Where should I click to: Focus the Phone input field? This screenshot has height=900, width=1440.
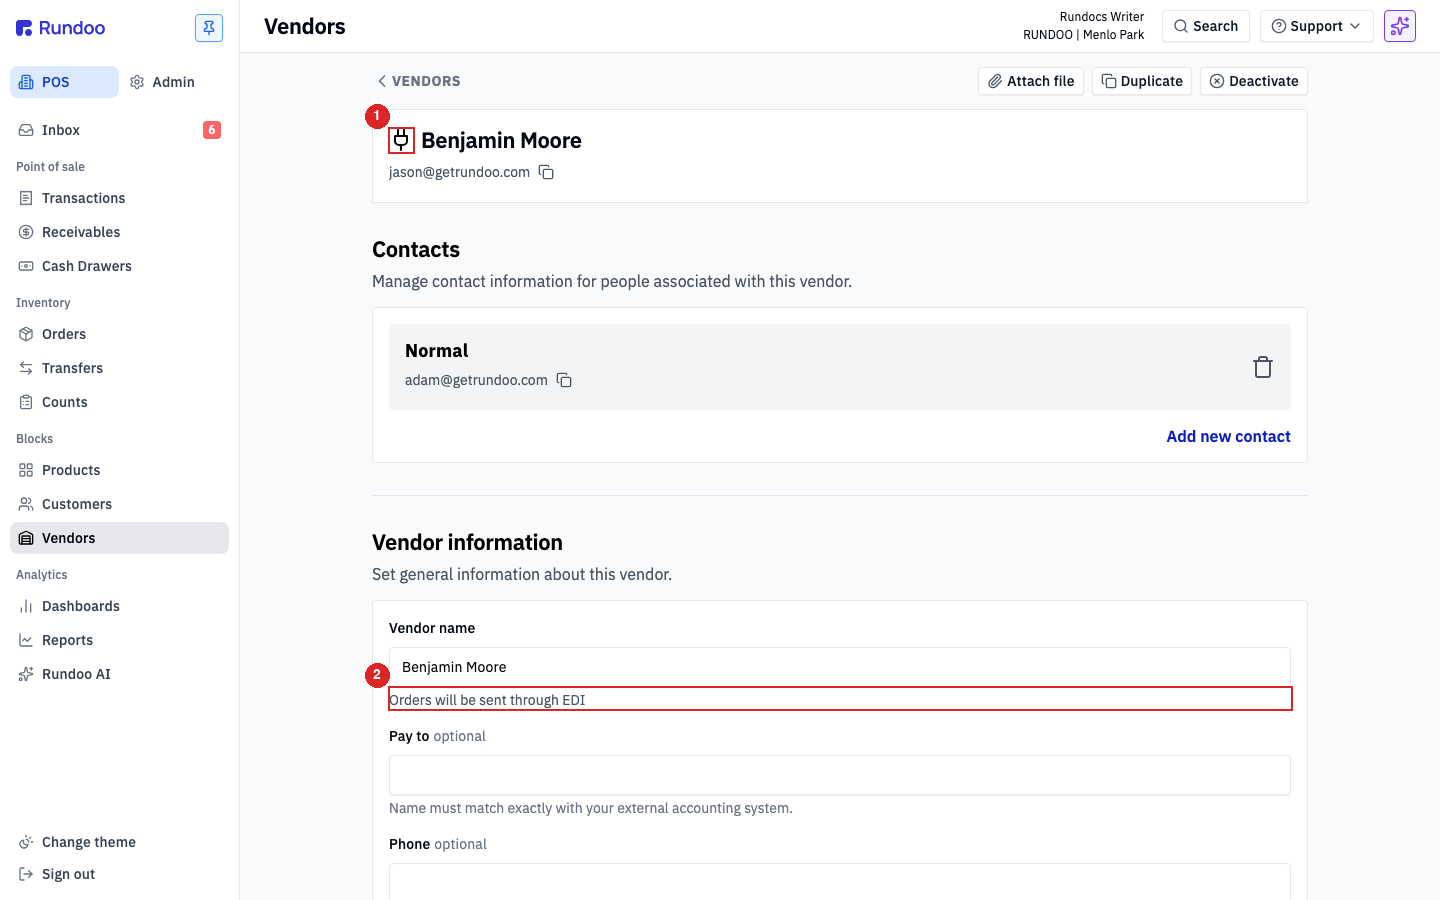[840, 881]
